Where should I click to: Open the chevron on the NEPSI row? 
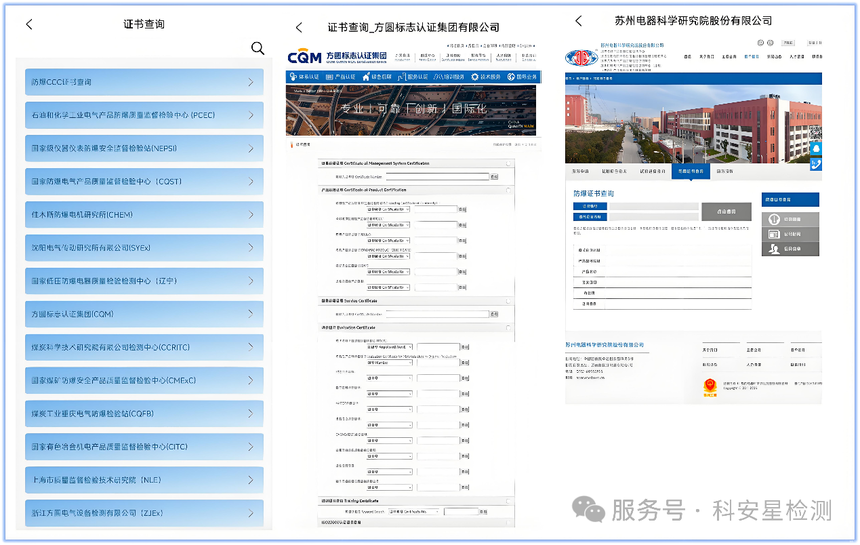pyautogui.click(x=251, y=149)
